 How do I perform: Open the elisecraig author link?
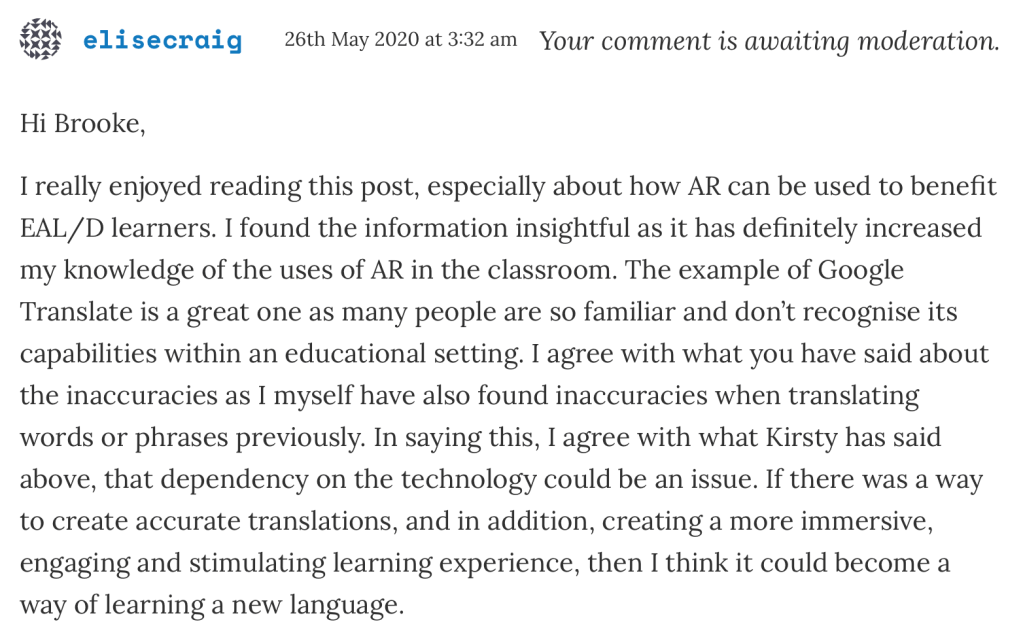pos(163,41)
